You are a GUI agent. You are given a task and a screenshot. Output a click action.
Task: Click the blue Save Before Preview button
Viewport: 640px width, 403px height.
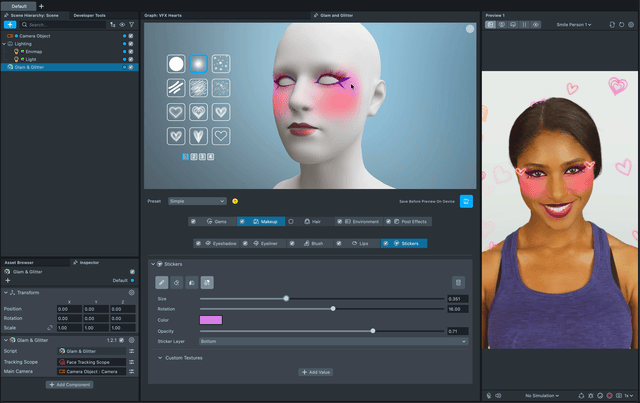point(466,201)
